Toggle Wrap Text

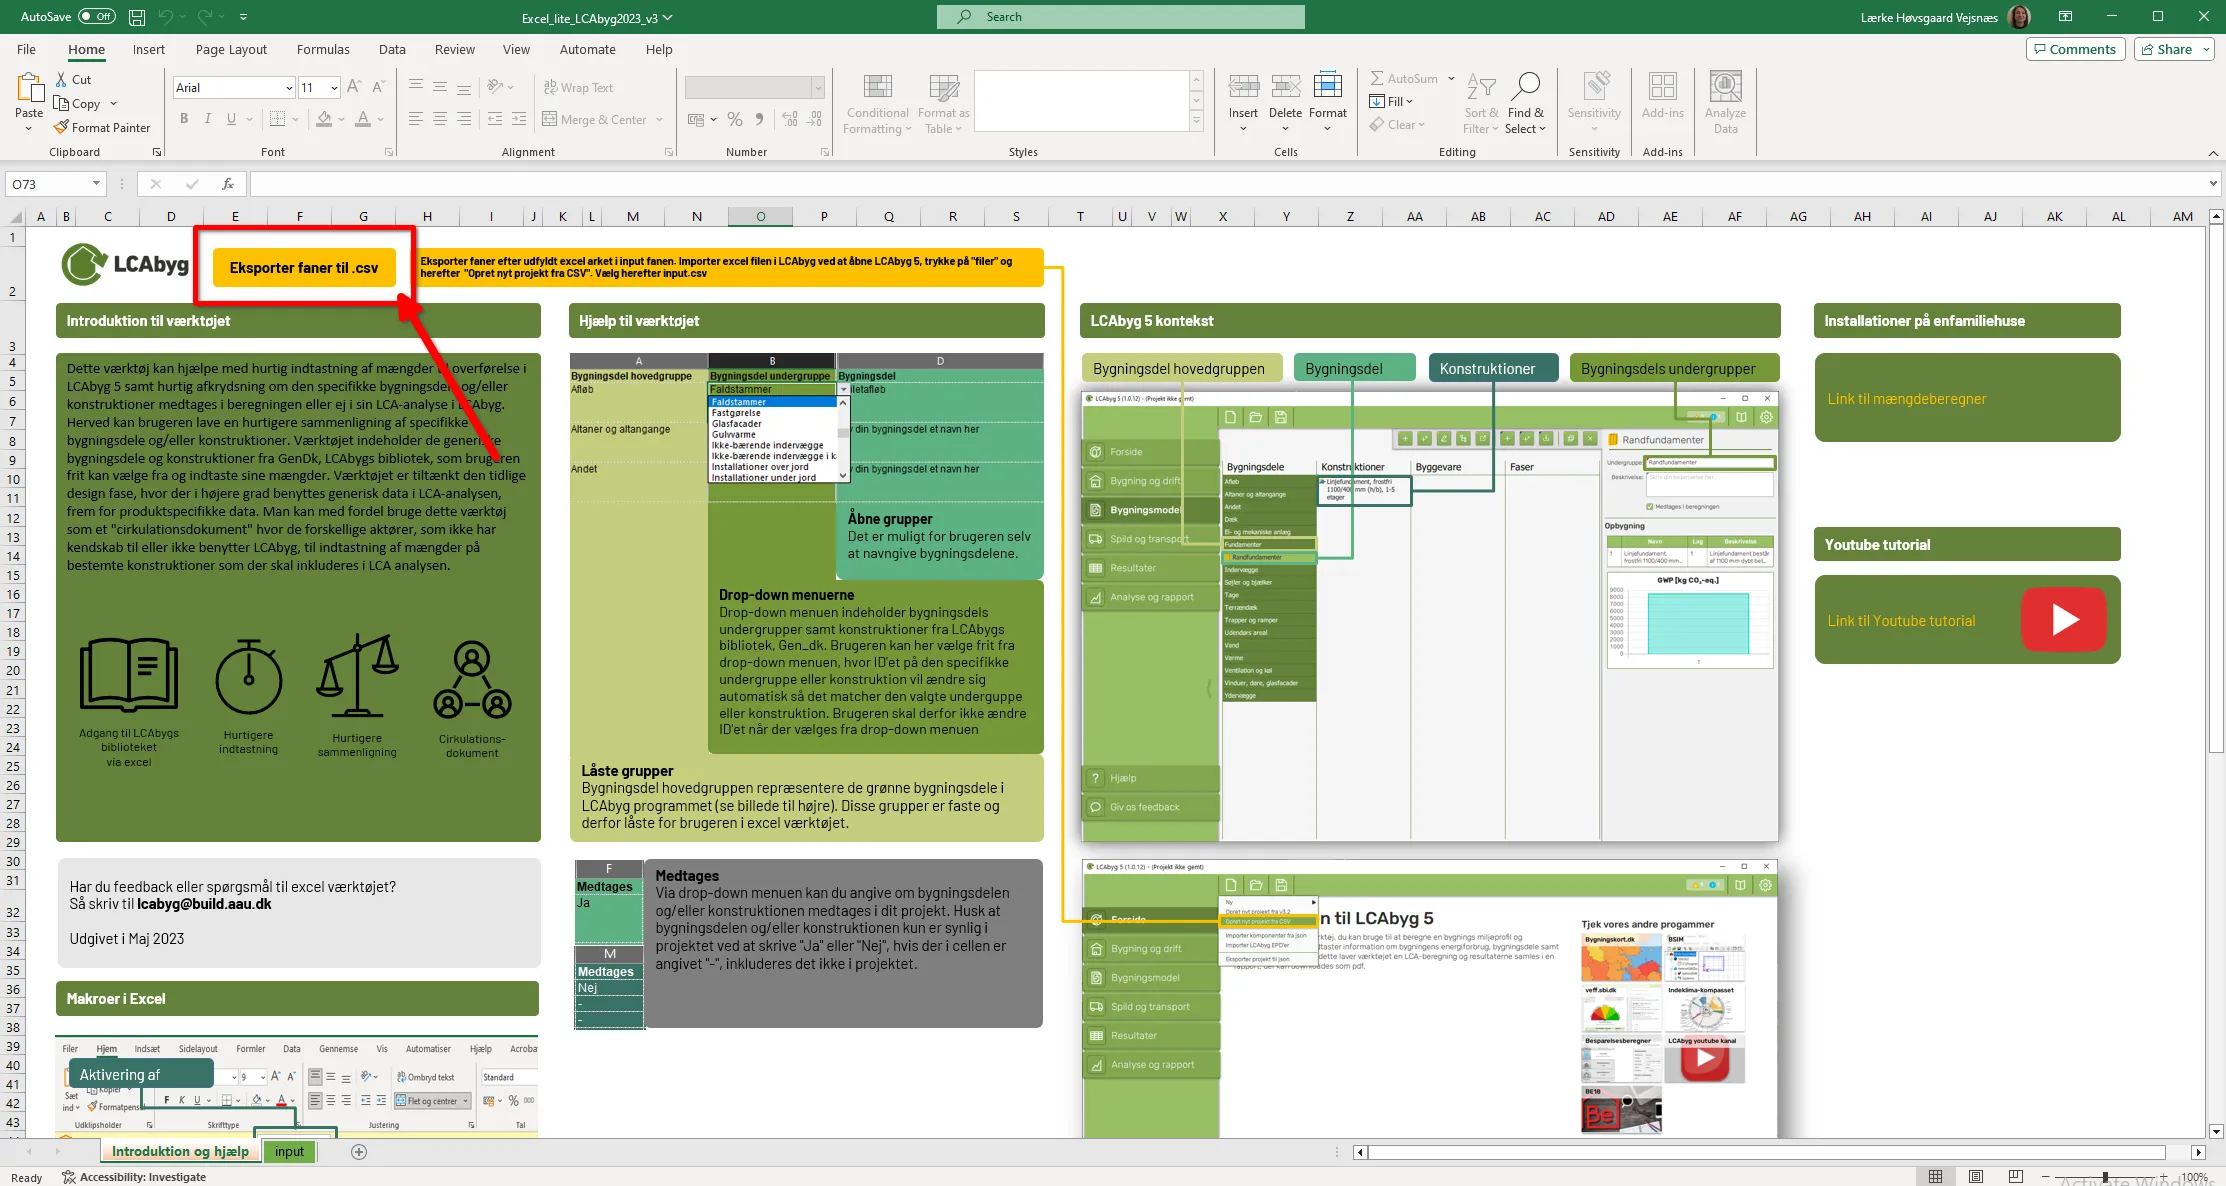coord(579,87)
